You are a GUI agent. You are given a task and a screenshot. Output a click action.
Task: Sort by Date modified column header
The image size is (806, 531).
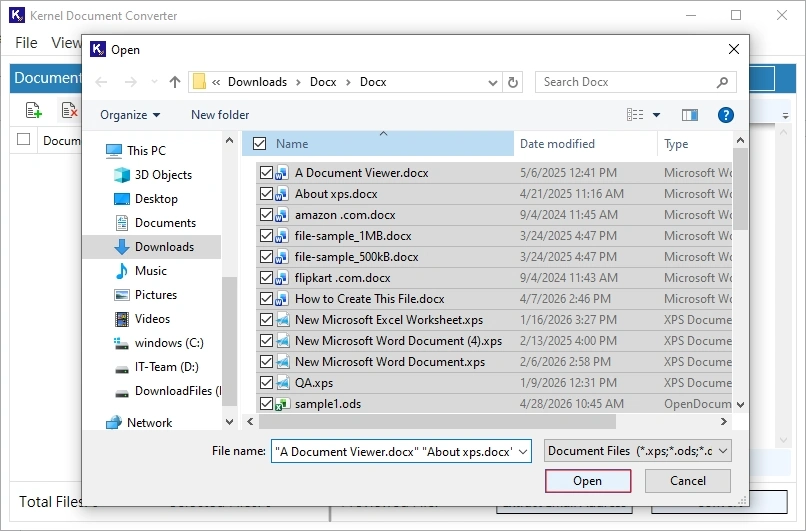pos(585,144)
